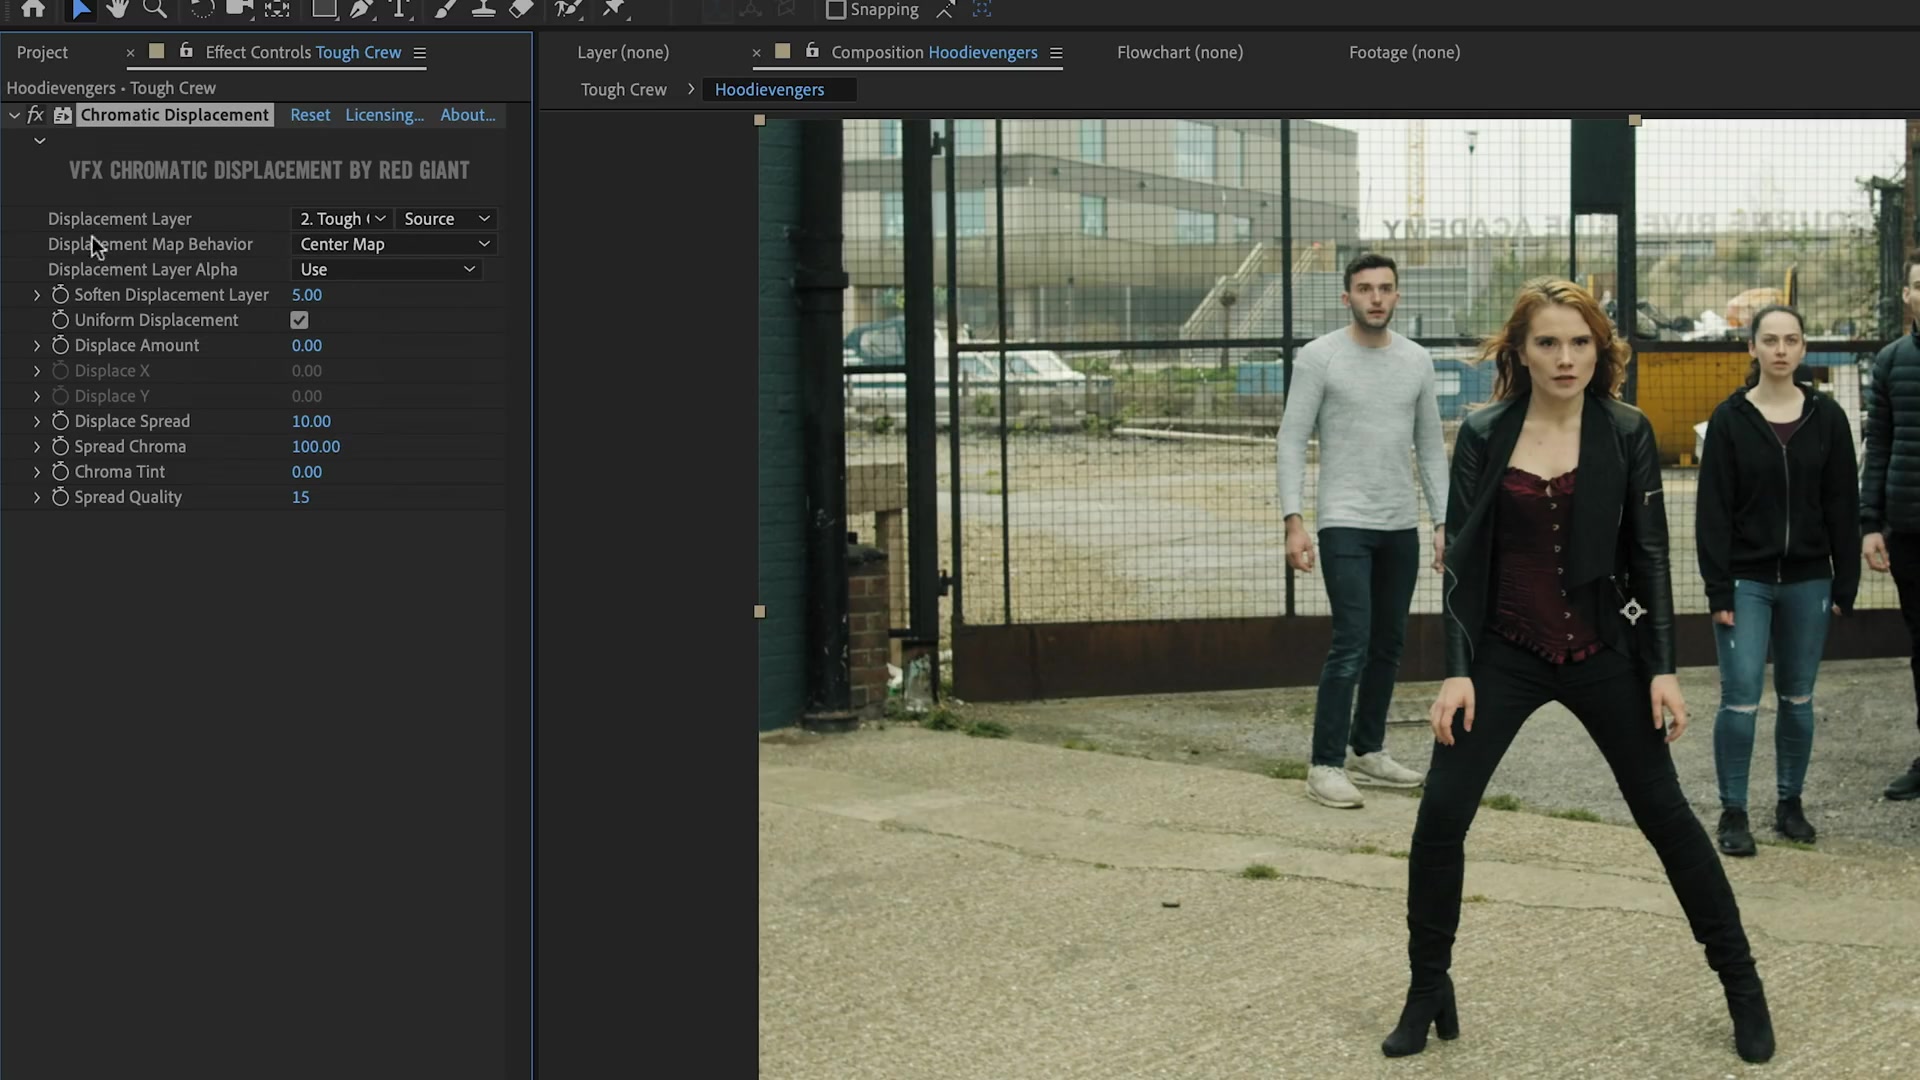Select the Clone Stamp tool

pyautogui.click(x=483, y=9)
